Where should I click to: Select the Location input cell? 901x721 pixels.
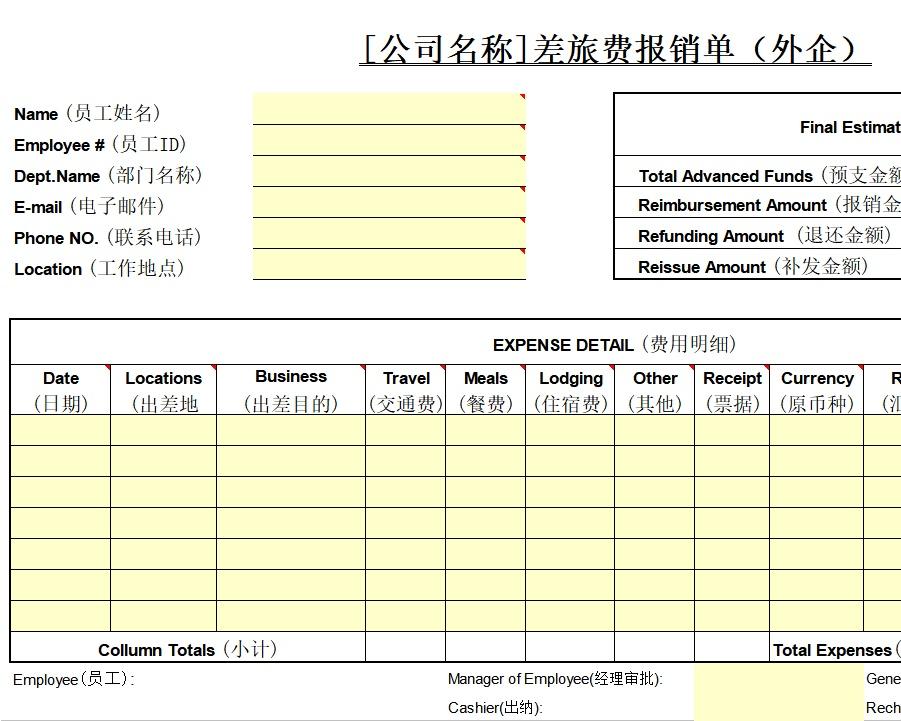[389, 265]
